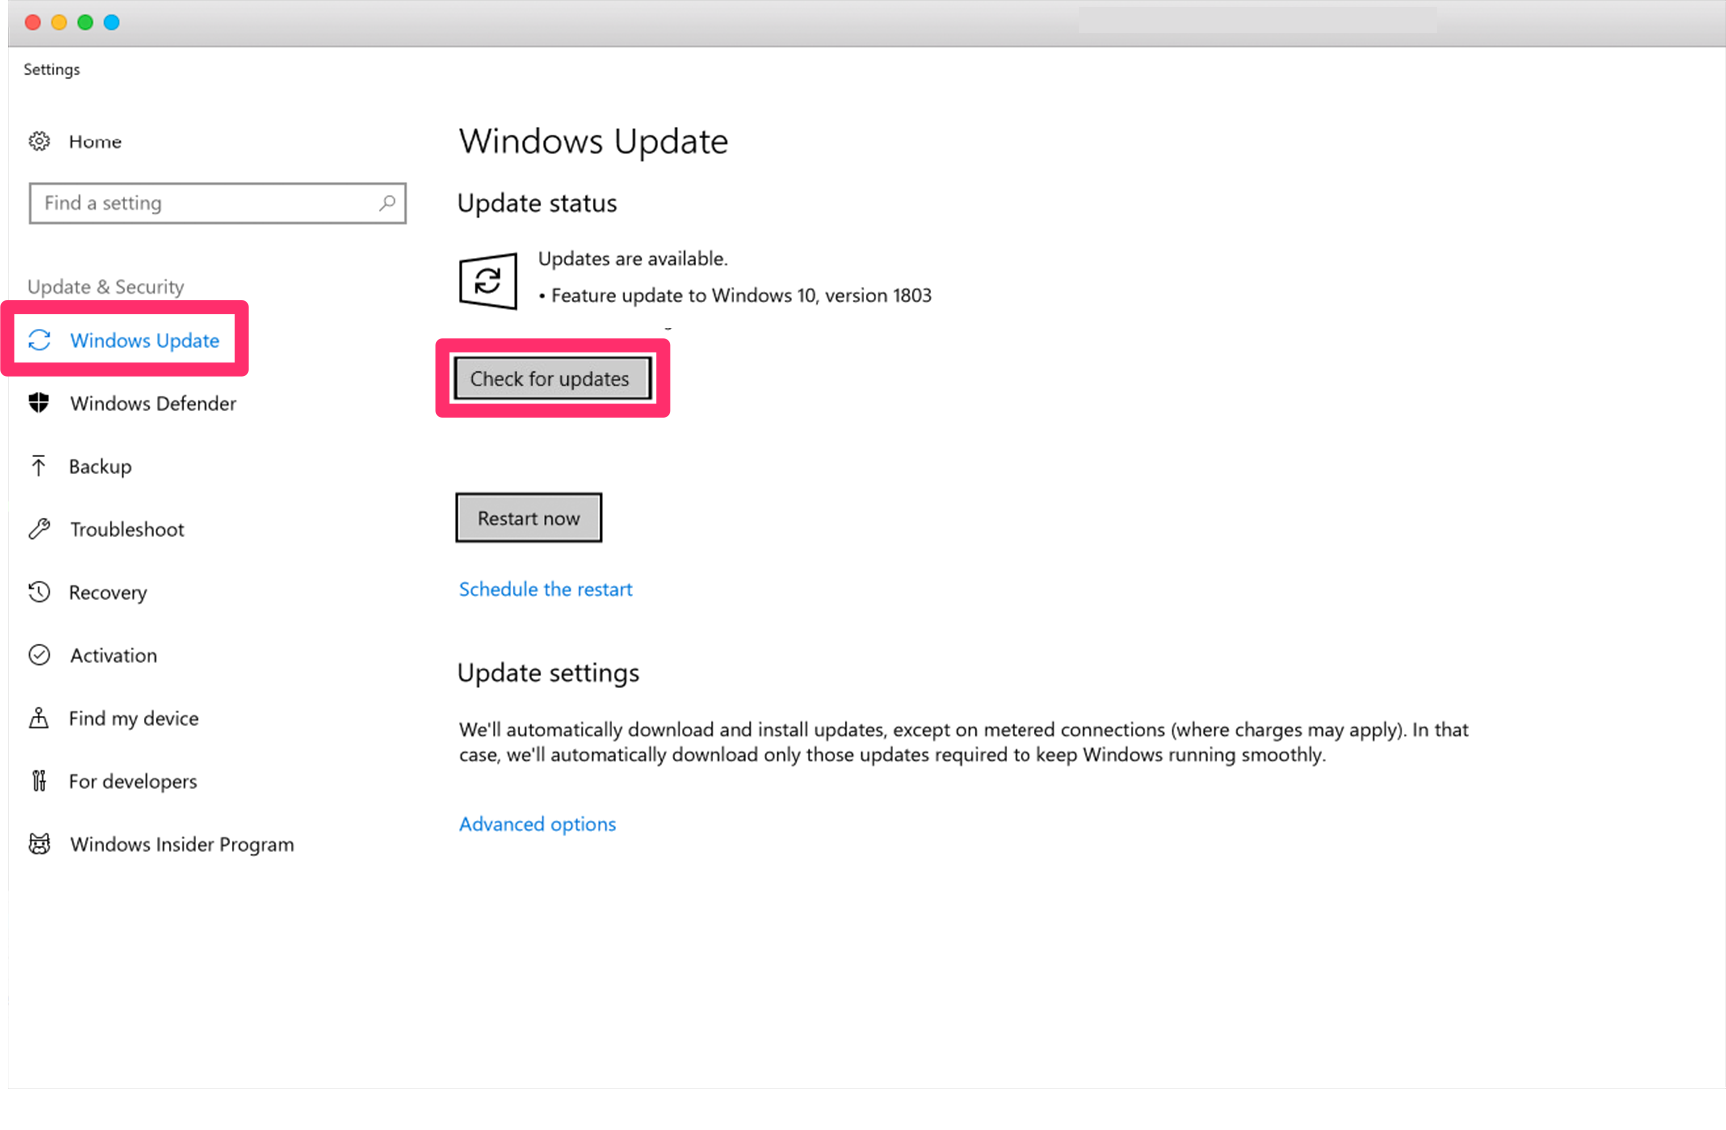Click the Update status heading
Screen dimensions: 1726x1130
point(537,203)
